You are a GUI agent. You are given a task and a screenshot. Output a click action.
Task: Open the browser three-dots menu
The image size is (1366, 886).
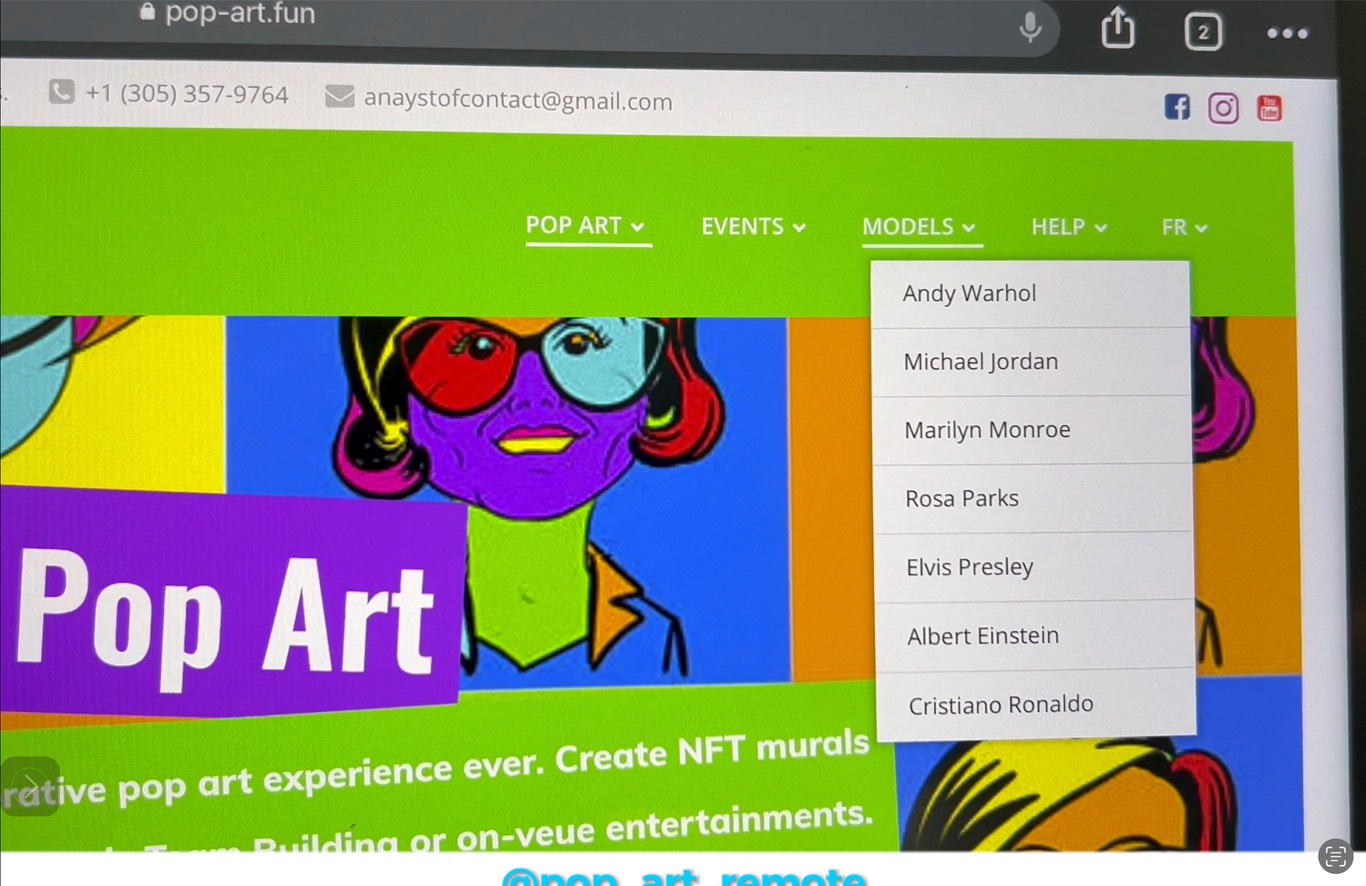coord(1287,33)
